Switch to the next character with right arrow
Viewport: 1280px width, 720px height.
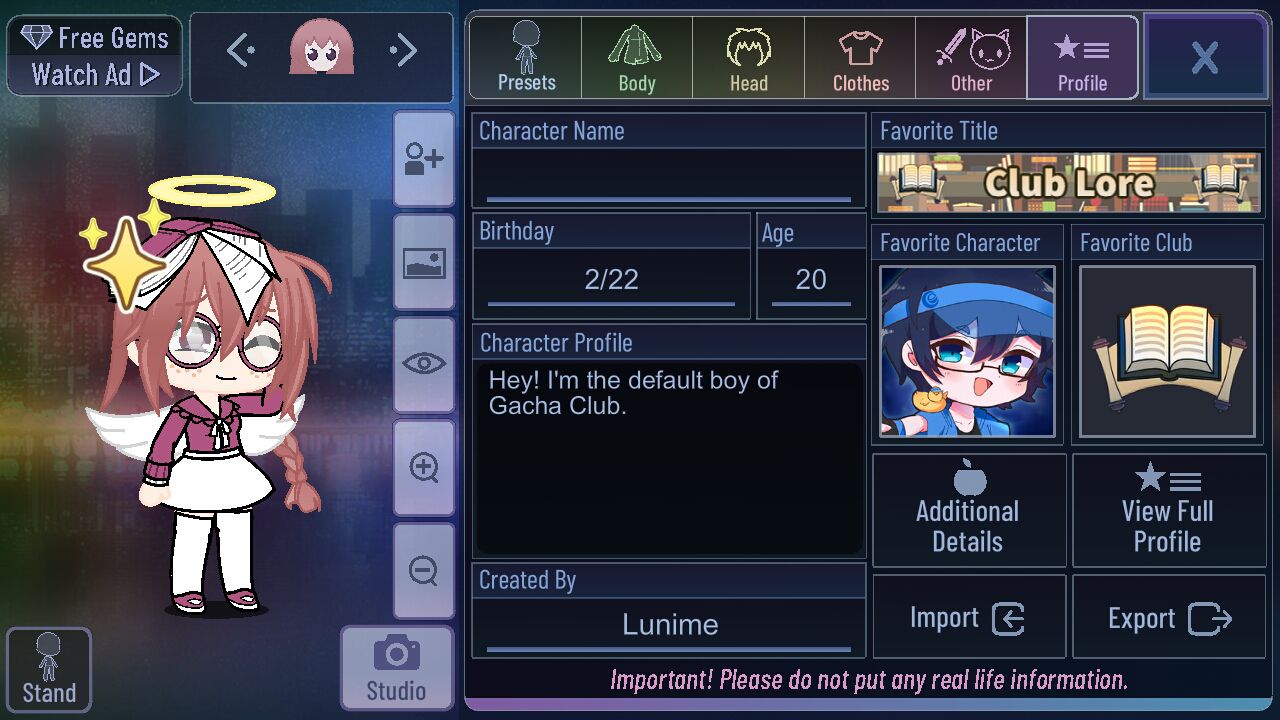tap(403, 50)
